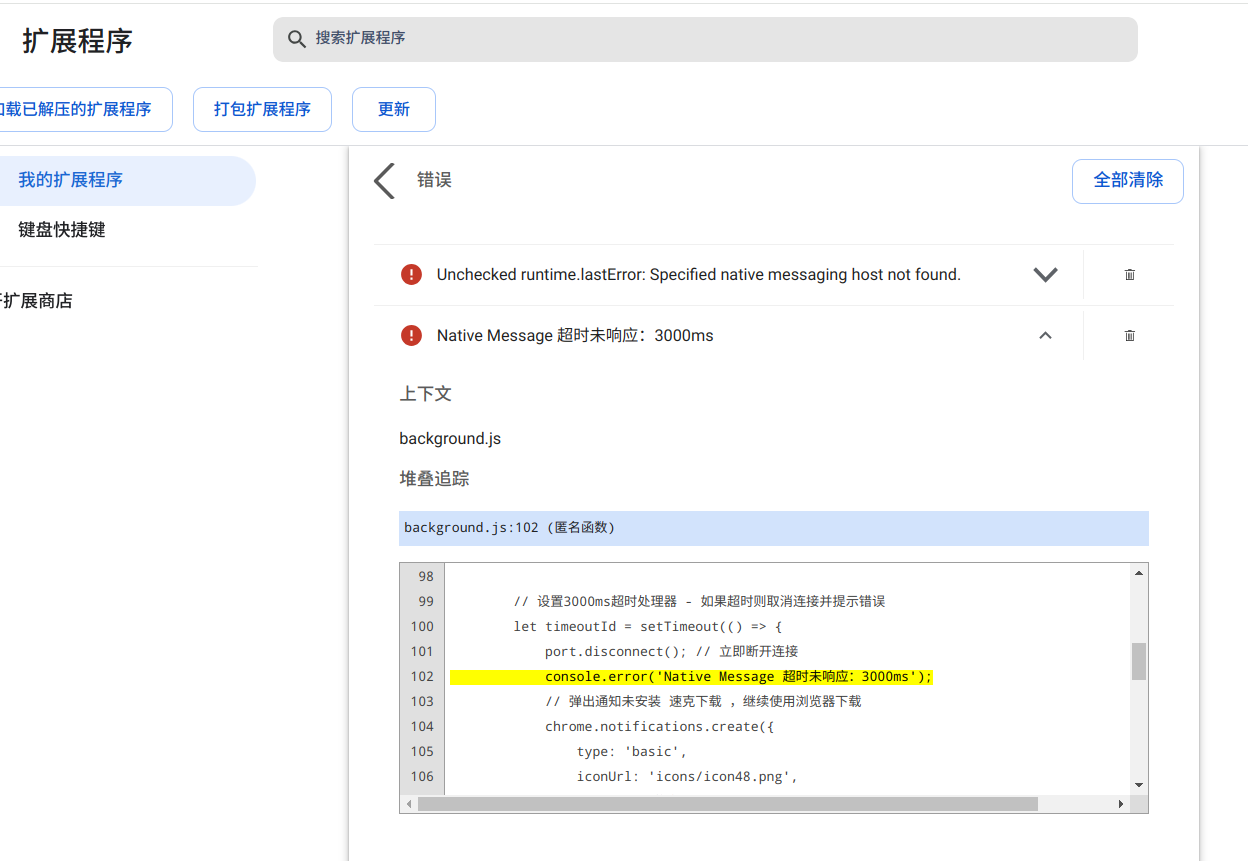Screen dimensions: 1248x861
Task: Collapse the Native Message 超时未响应 entry
Action: point(1045,336)
